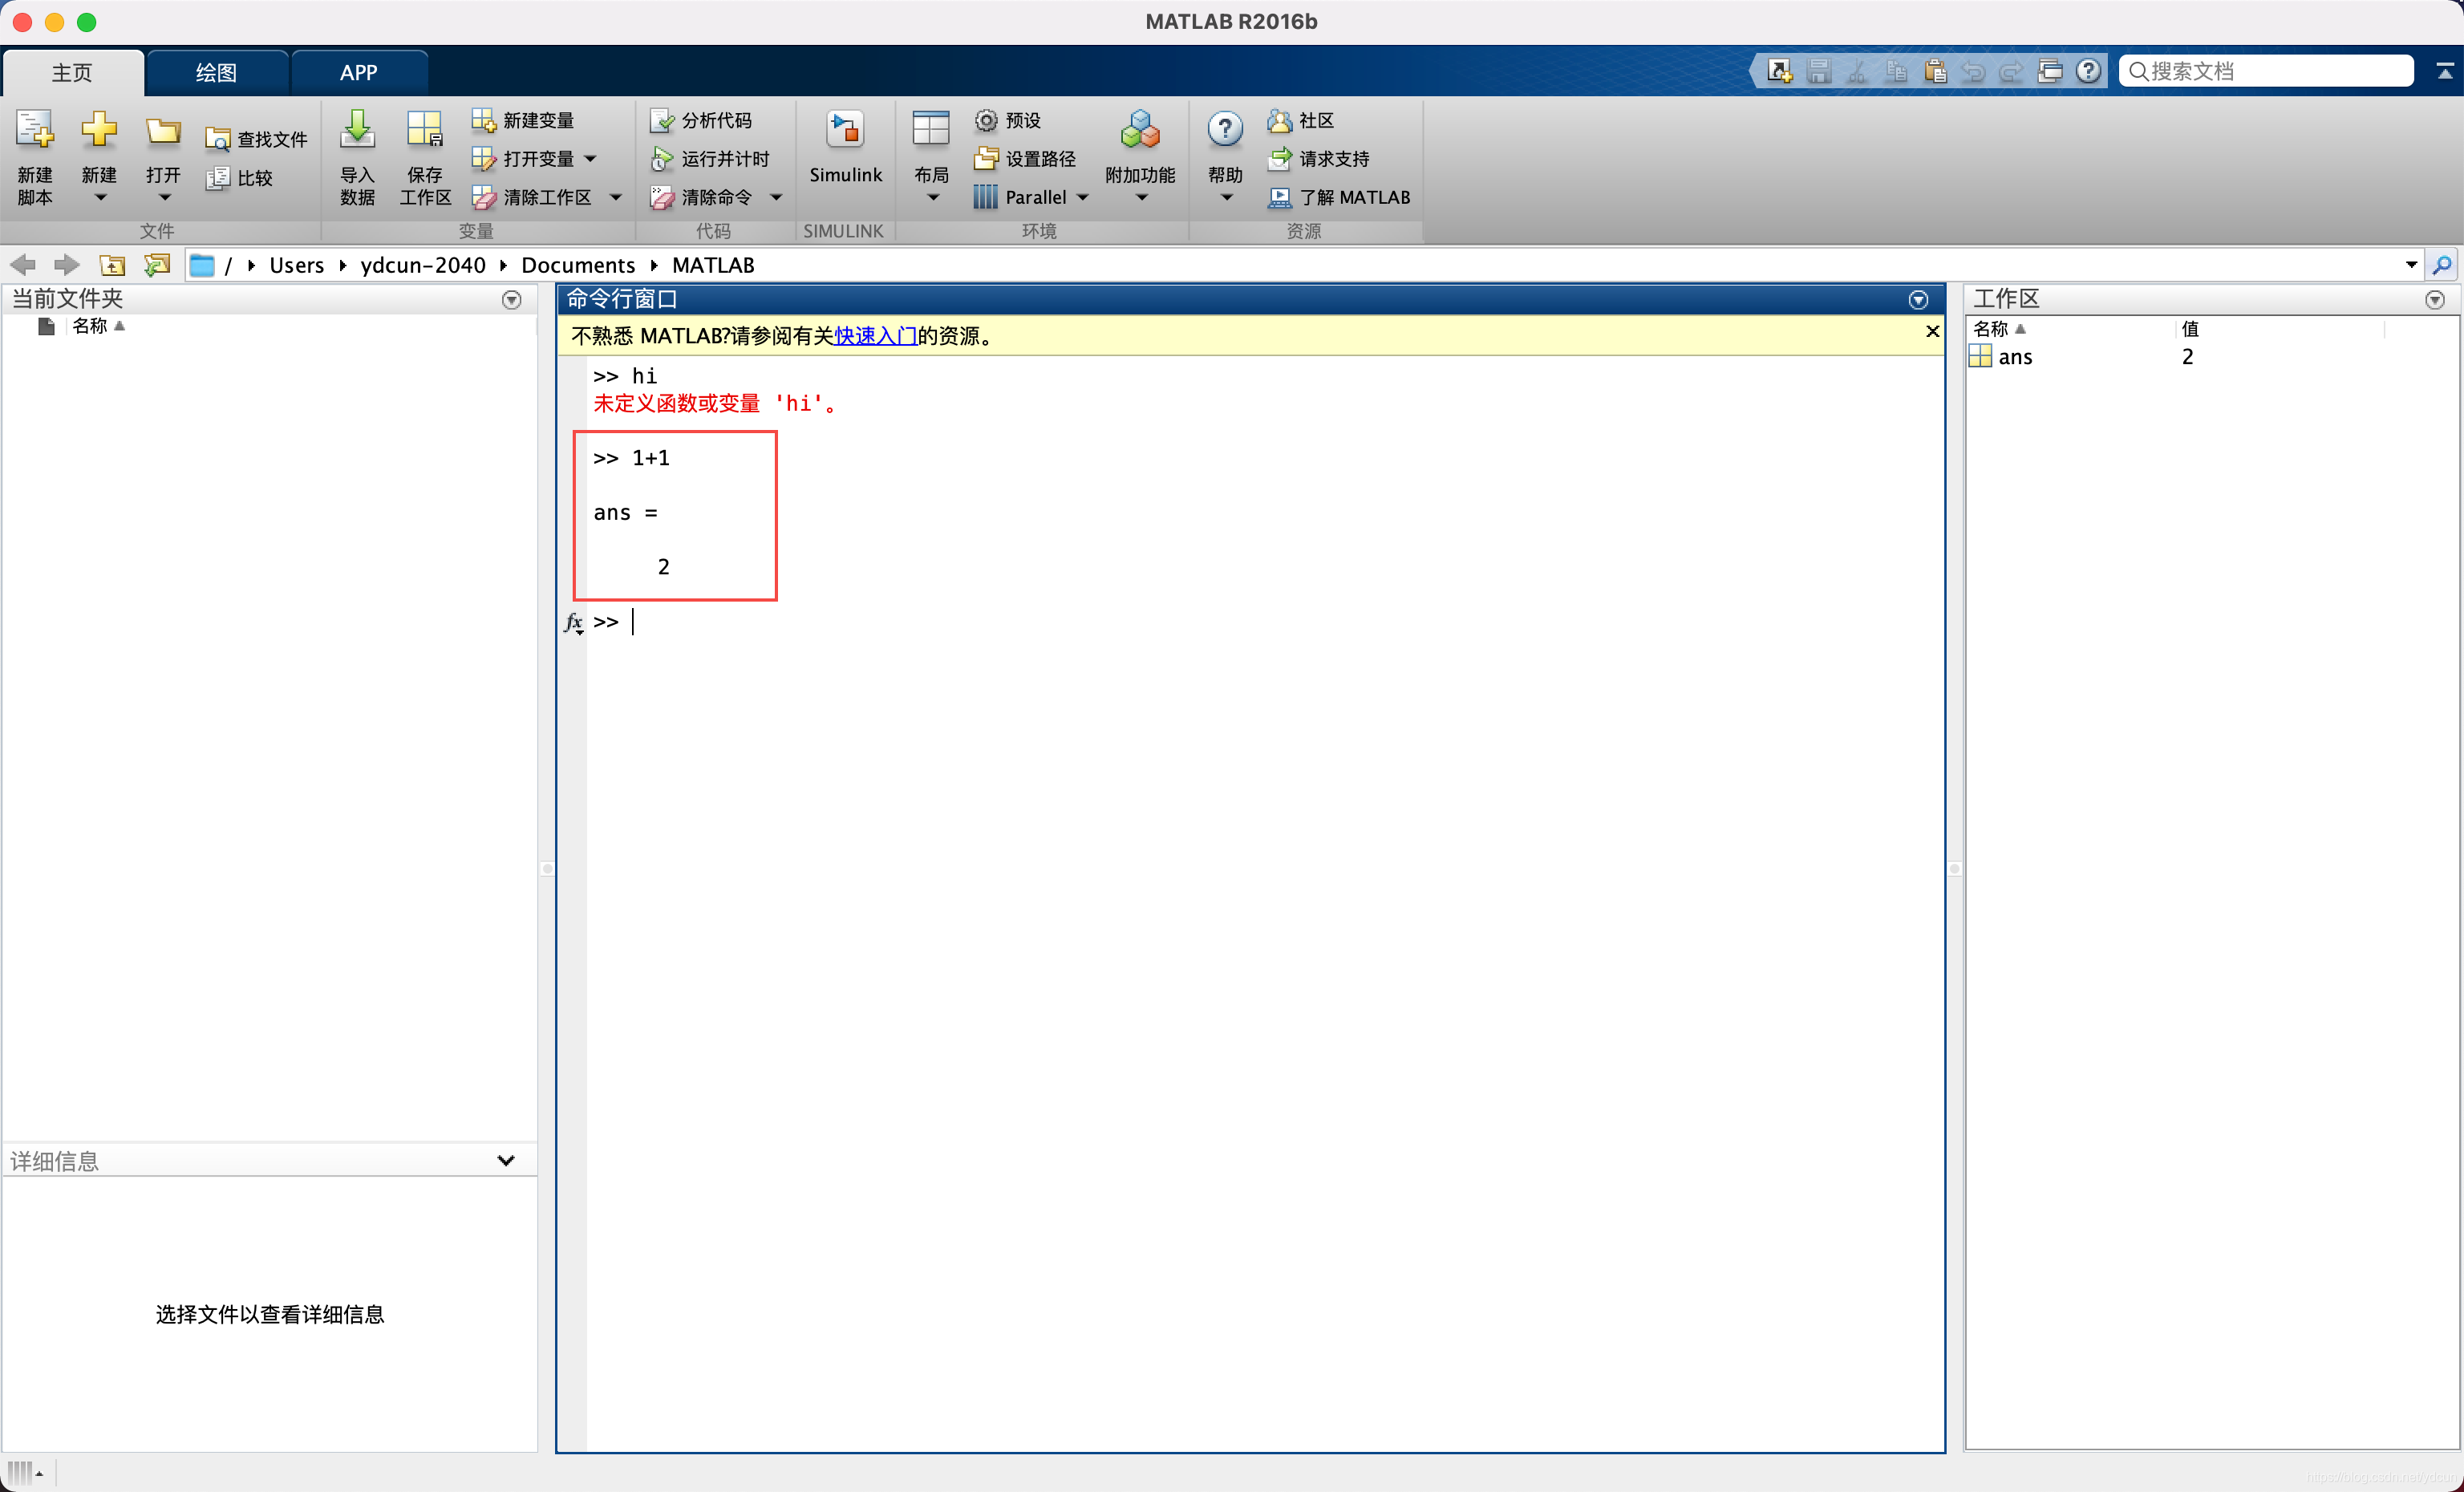Switch to the Plots (绘图) tab
This screenshot has width=2464, height=1492.
coord(216,72)
